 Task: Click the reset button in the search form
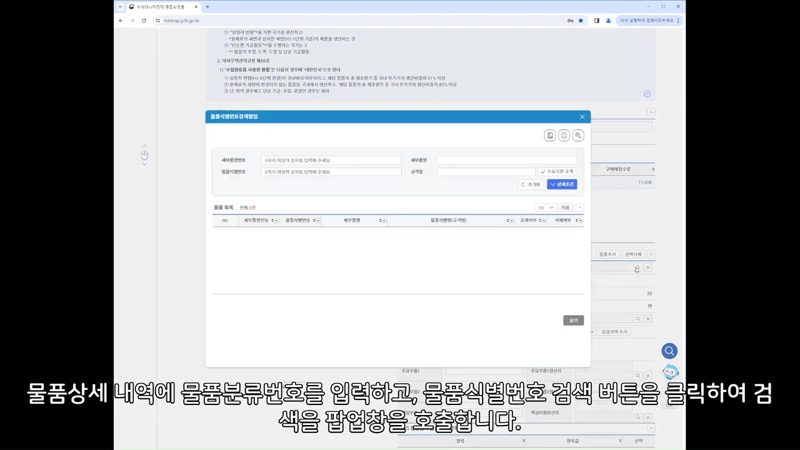[531, 184]
